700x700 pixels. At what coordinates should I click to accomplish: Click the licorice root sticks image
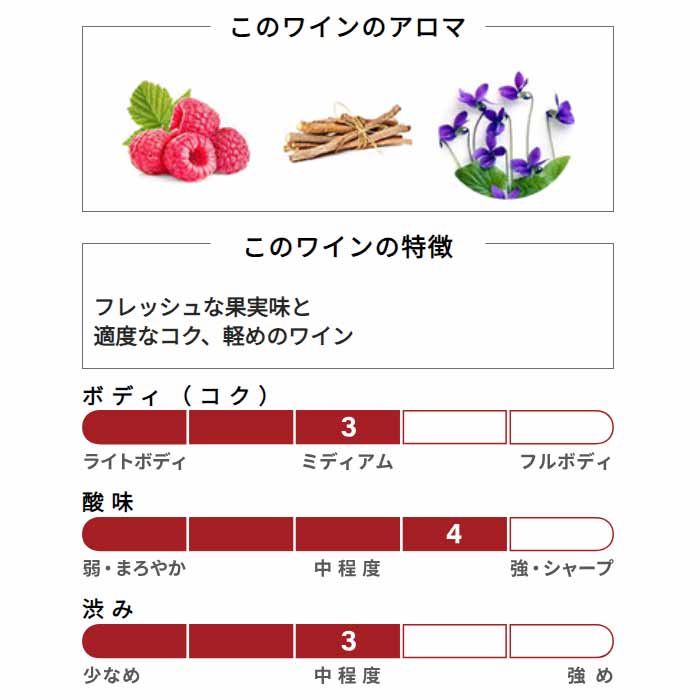[x=348, y=132]
